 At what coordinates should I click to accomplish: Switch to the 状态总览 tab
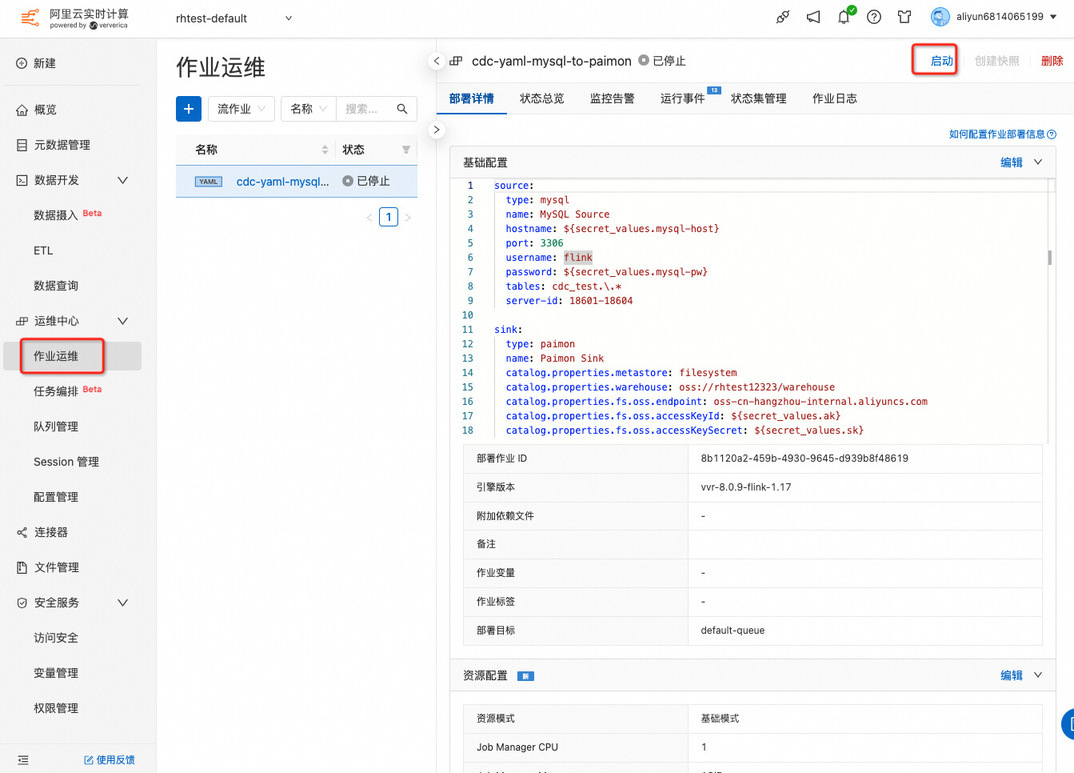tap(542, 98)
